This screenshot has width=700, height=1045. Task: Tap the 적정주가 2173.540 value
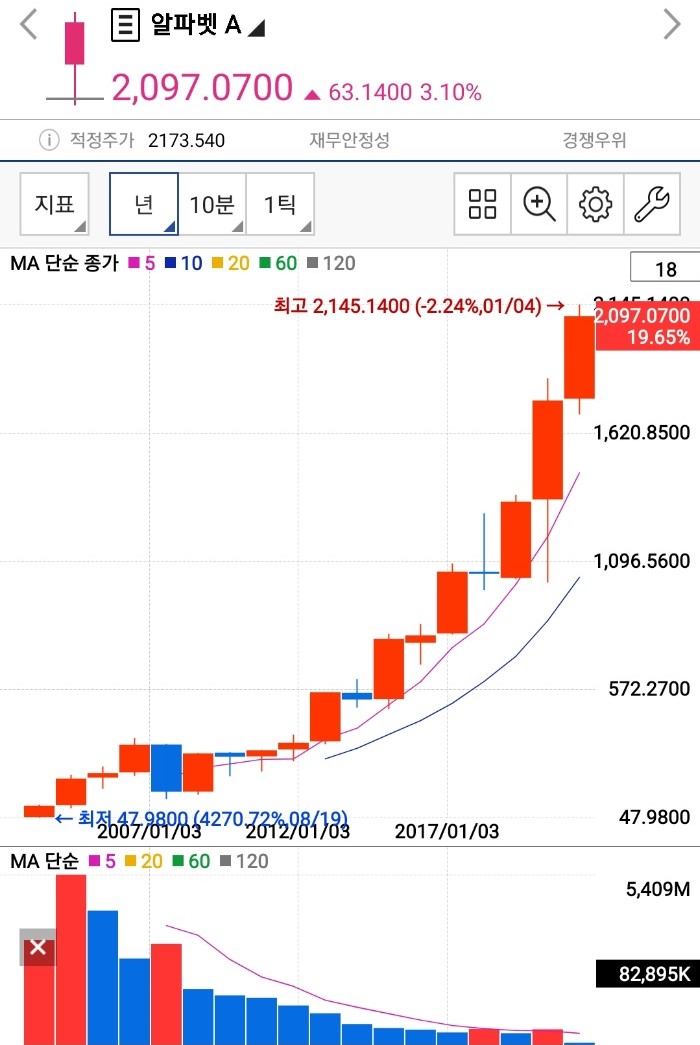[x=187, y=141]
